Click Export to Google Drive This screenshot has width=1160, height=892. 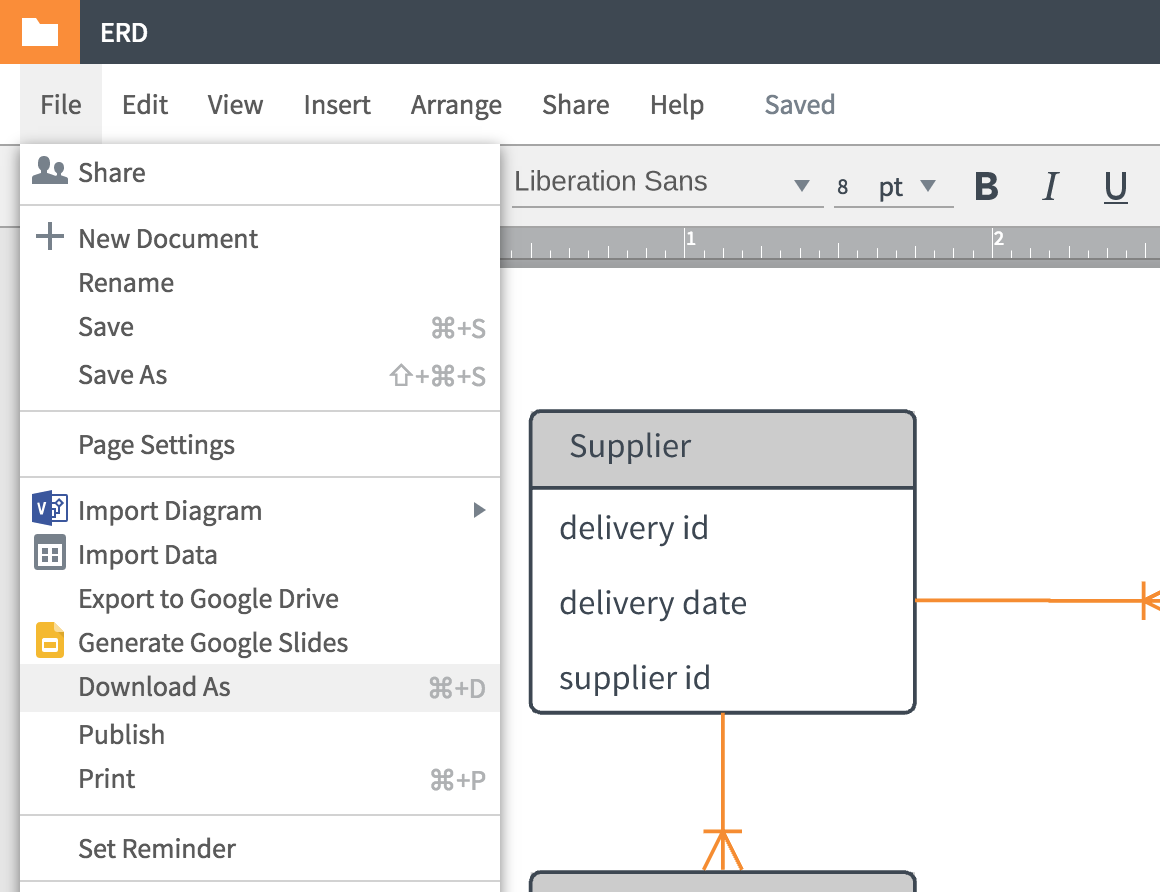(208, 599)
